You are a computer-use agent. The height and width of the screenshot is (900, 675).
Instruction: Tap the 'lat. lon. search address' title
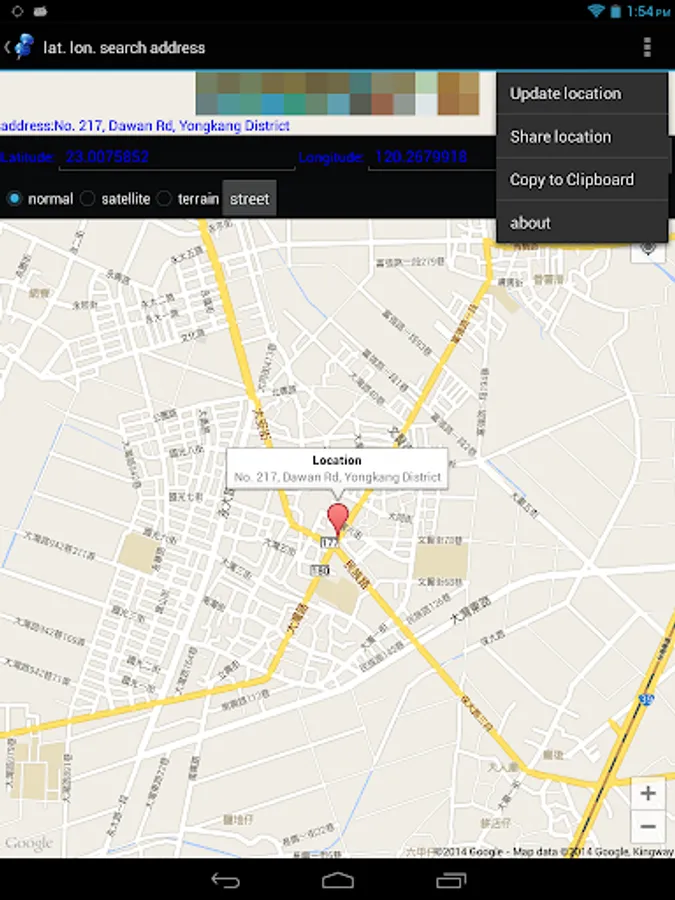[x=124, y=47]
